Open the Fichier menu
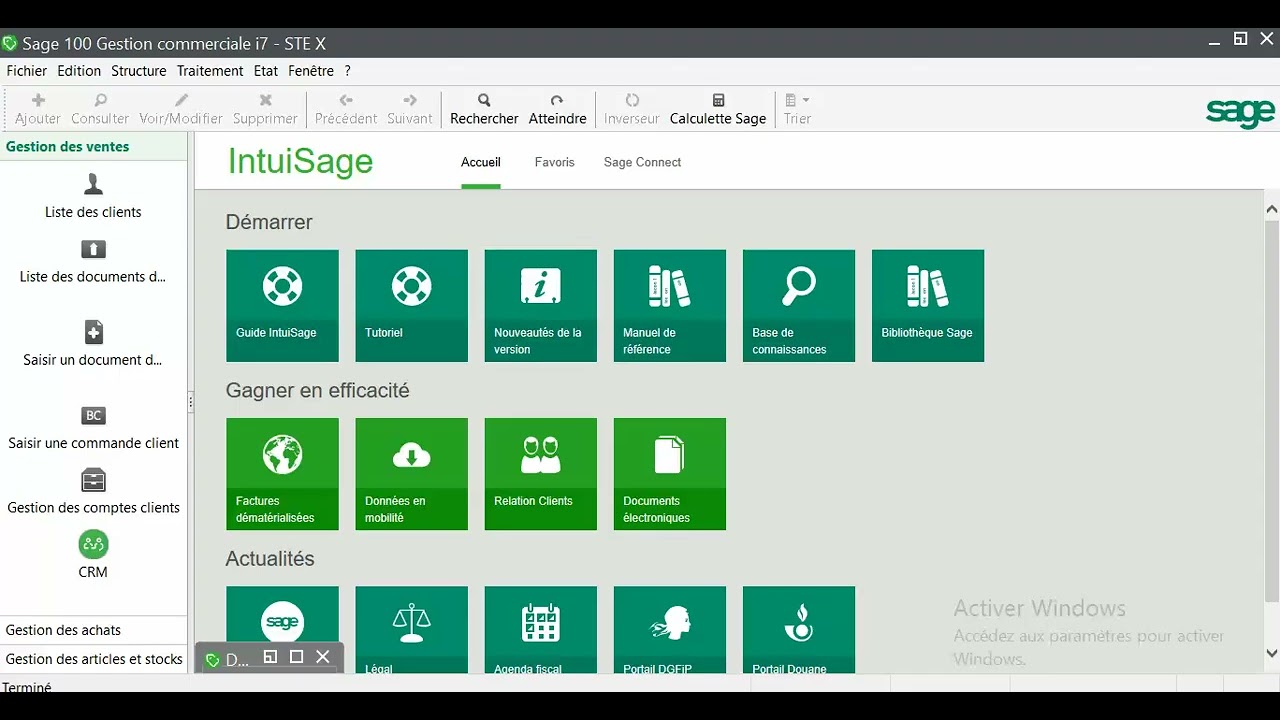 pos(27,71)
